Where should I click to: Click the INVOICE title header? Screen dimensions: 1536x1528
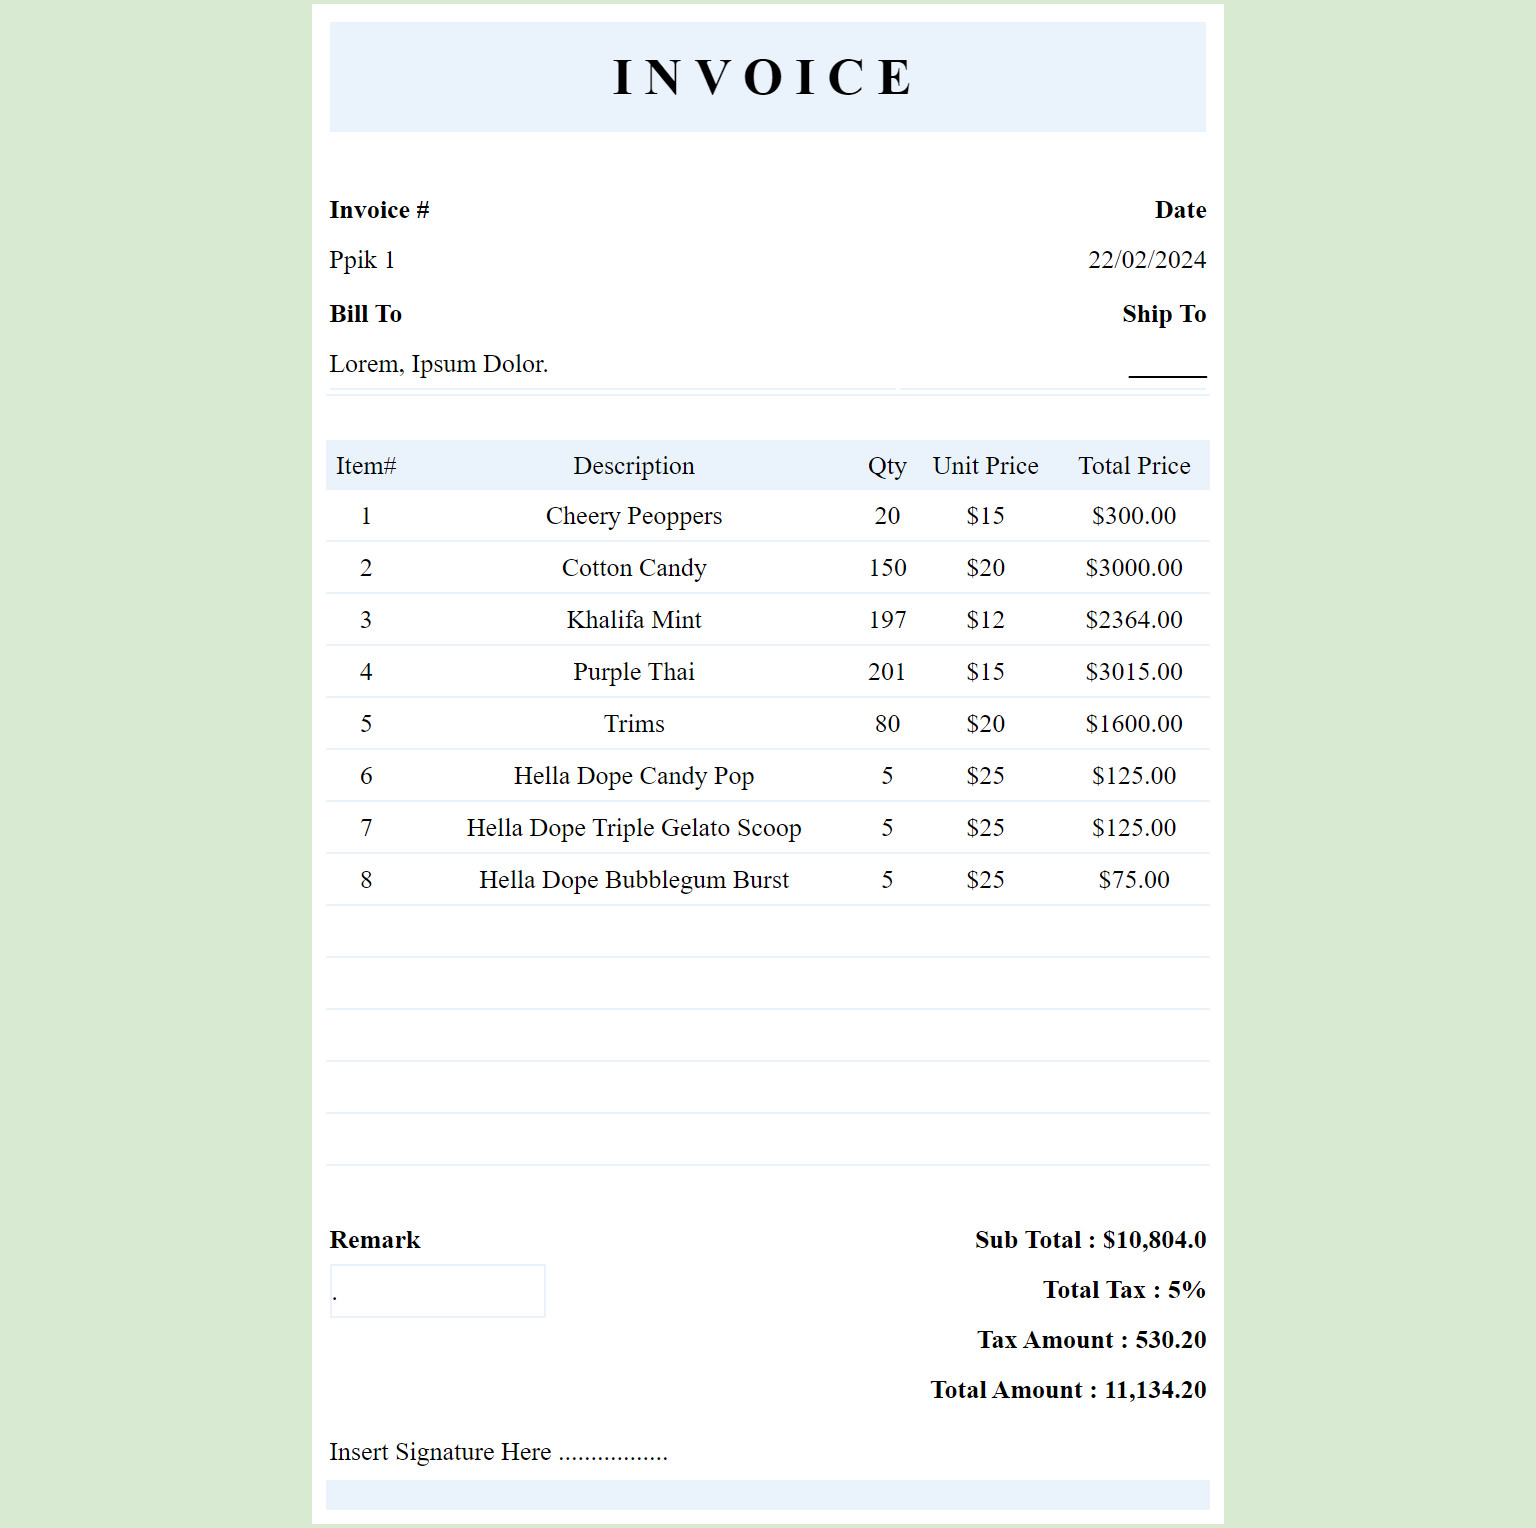coord(766,78)
